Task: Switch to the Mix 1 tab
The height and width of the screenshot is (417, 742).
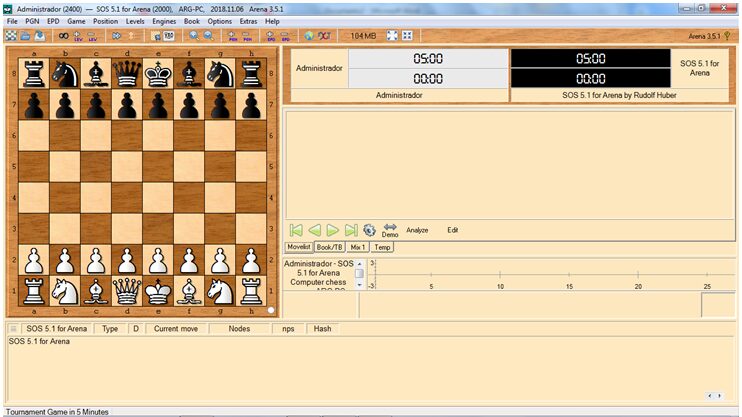Action: 358,247
